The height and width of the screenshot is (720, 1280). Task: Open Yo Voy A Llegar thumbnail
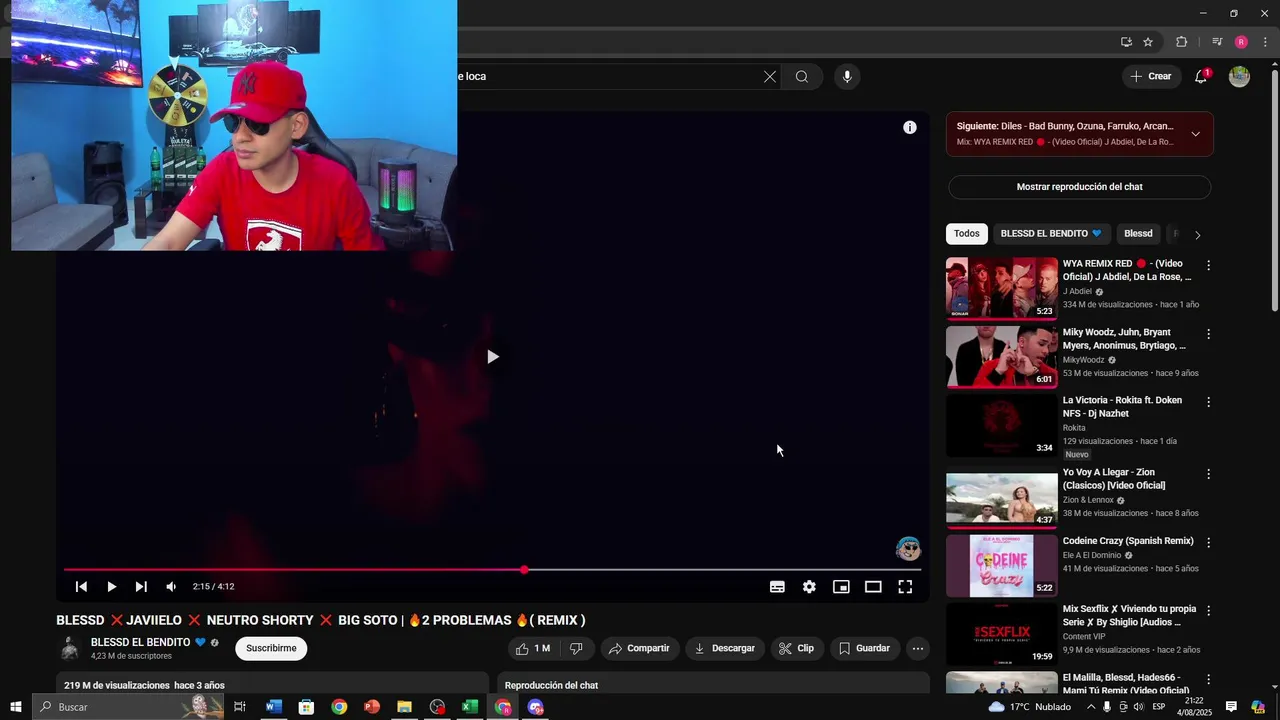pos(1002,498)
